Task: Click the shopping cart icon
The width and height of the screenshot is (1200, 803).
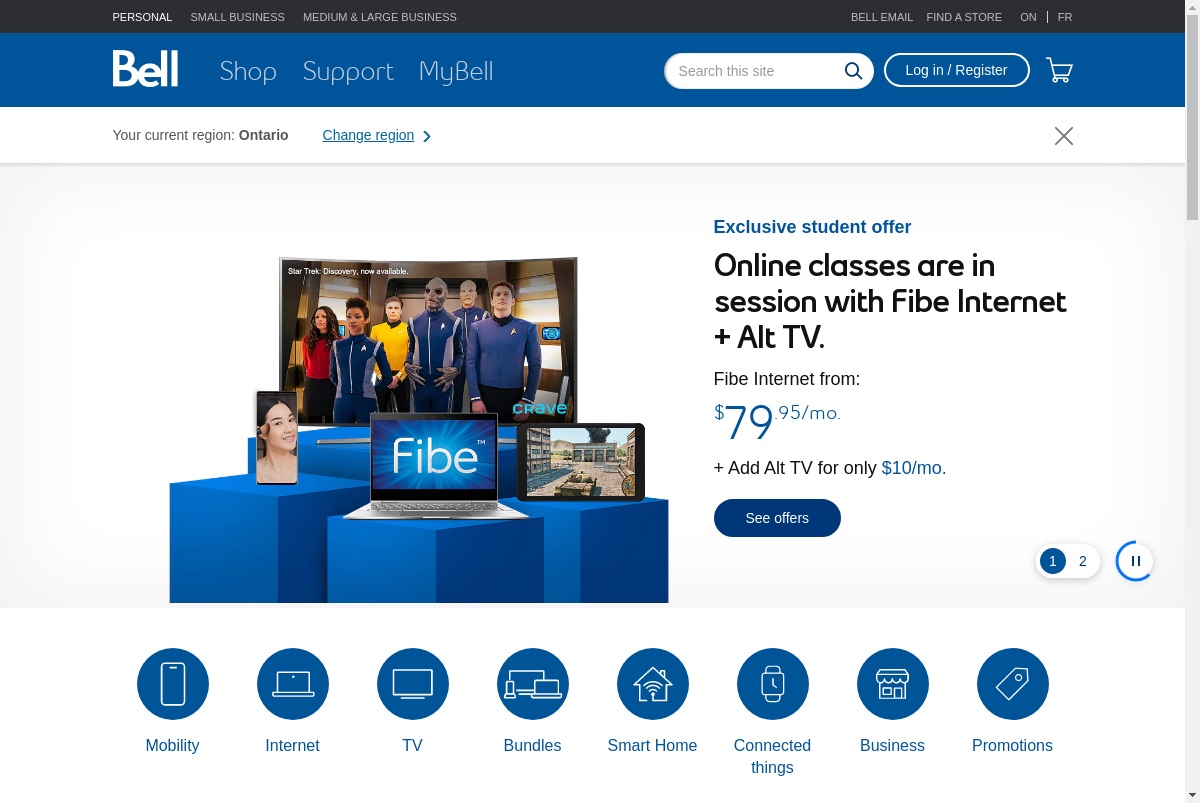Action: (1059, 70)
